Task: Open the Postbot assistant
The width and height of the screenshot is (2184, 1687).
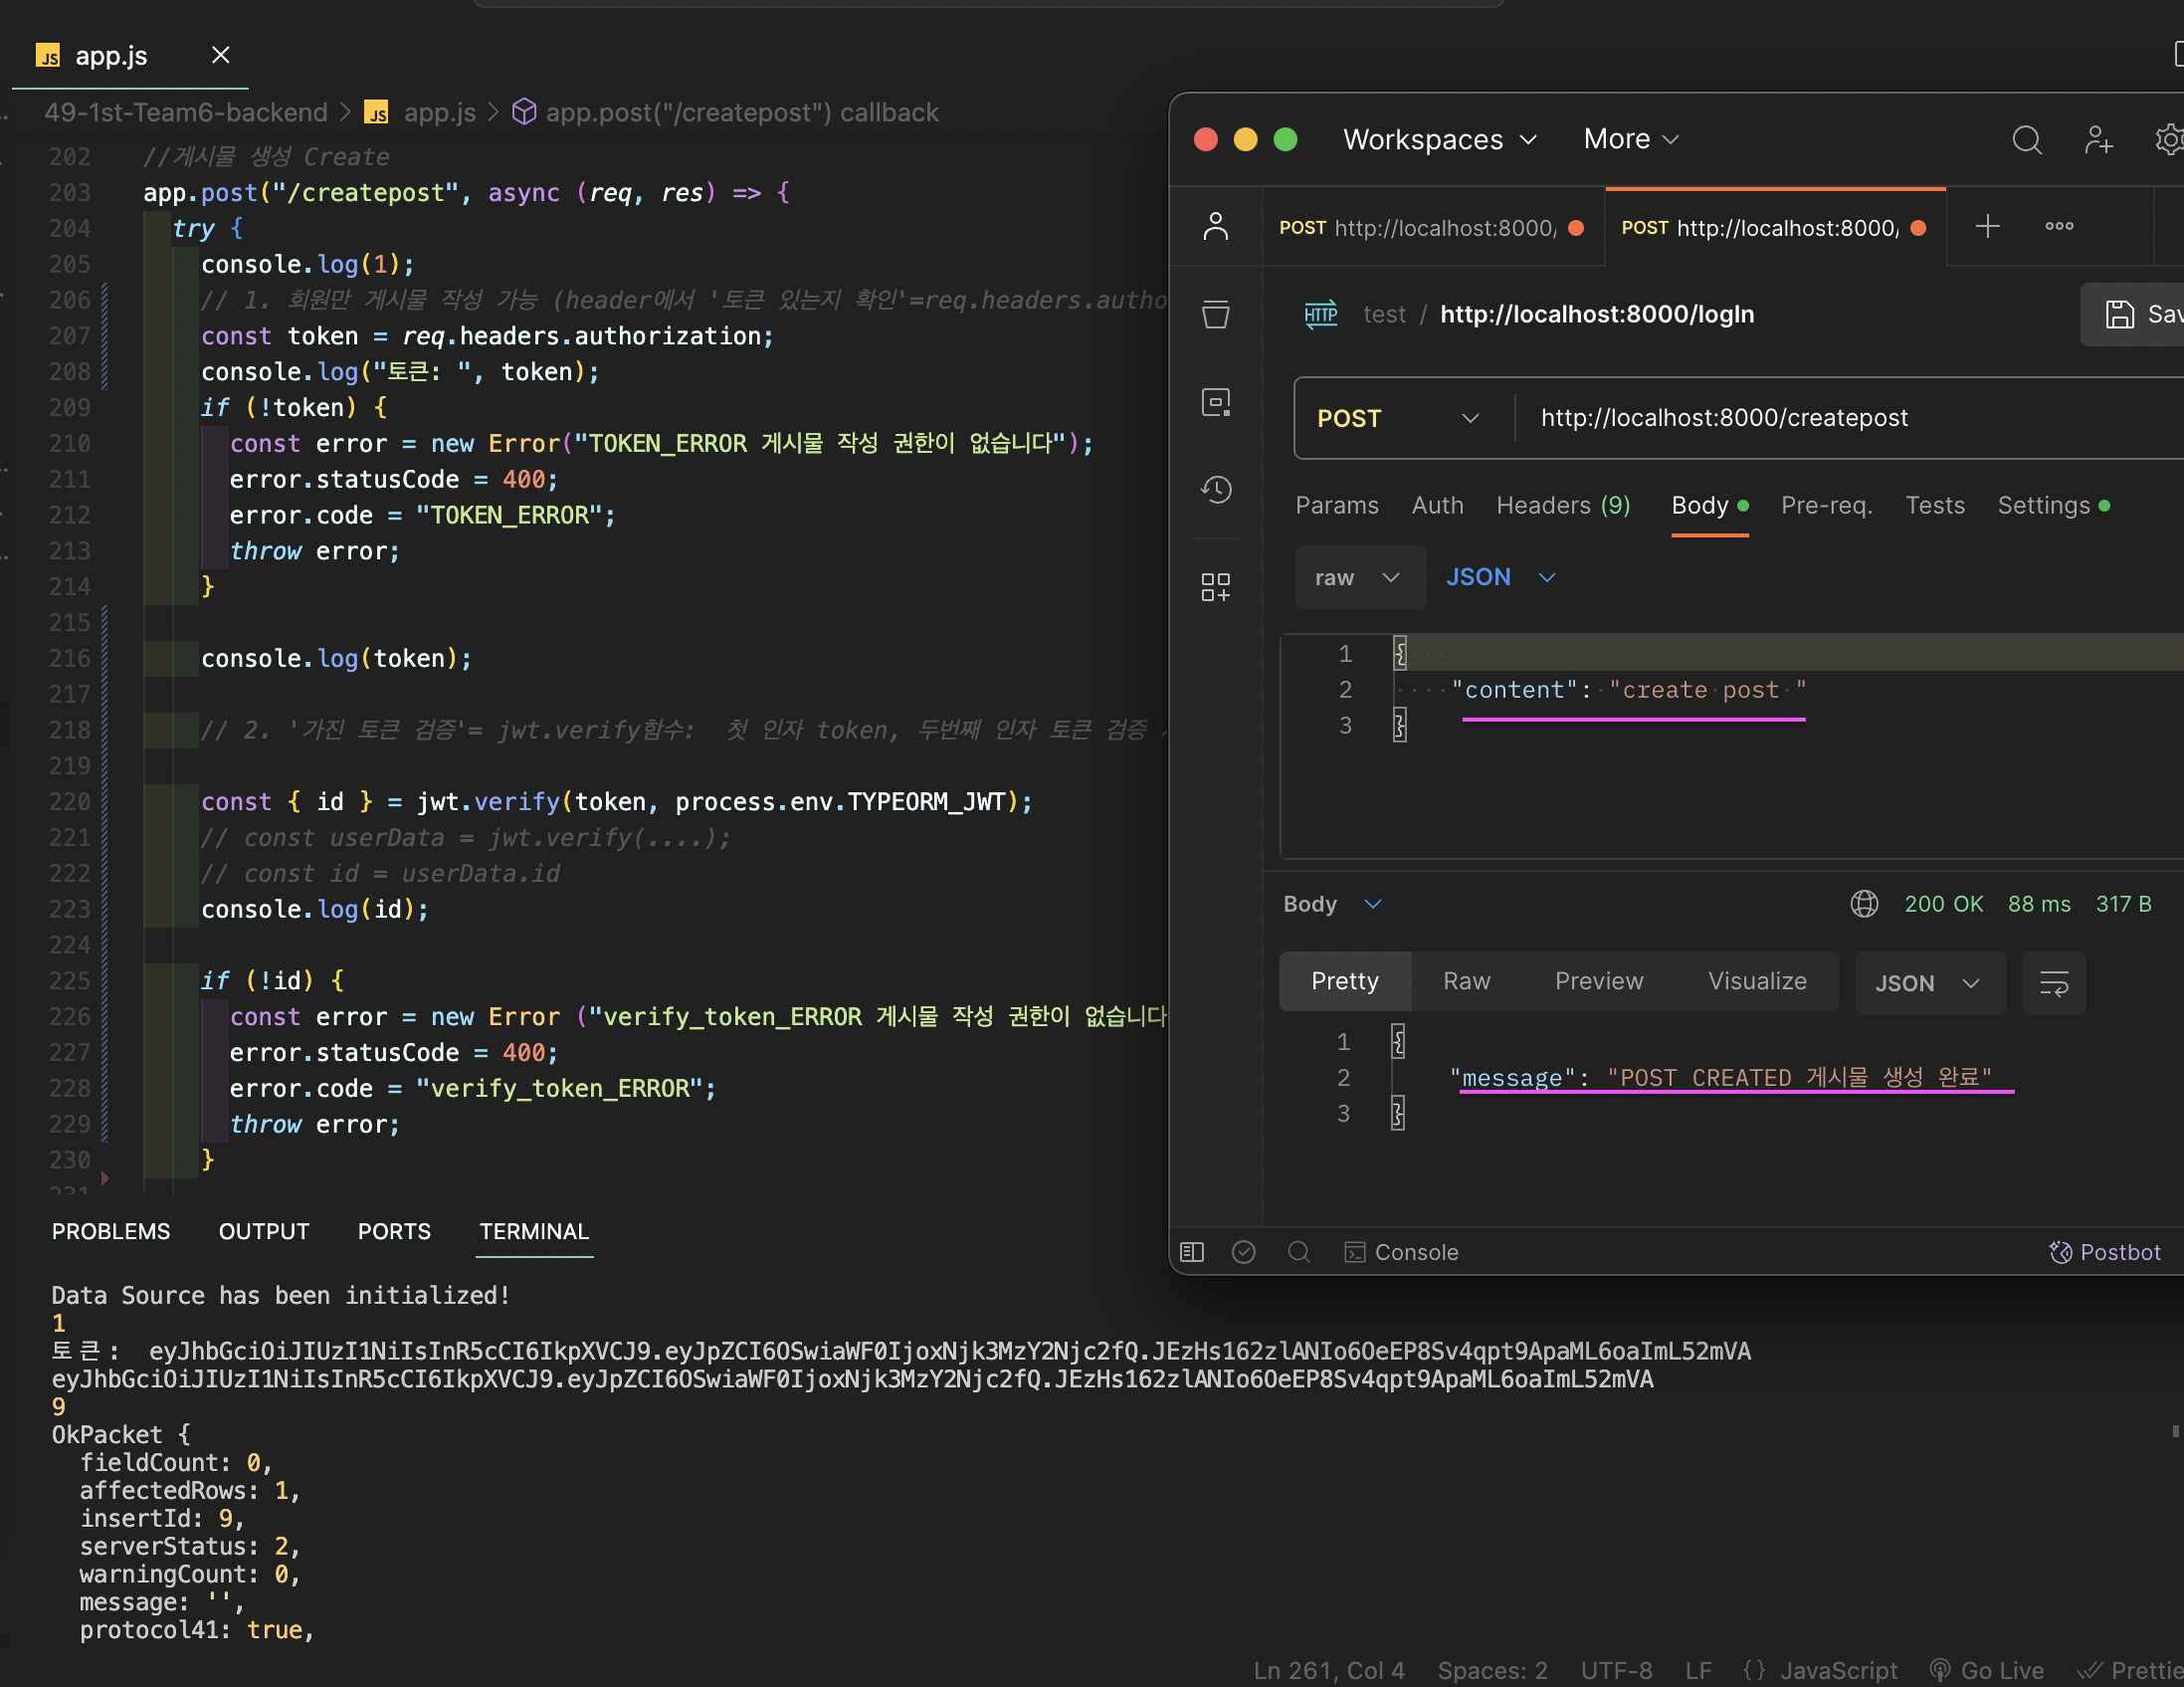Action: tap(2105, 1252)
